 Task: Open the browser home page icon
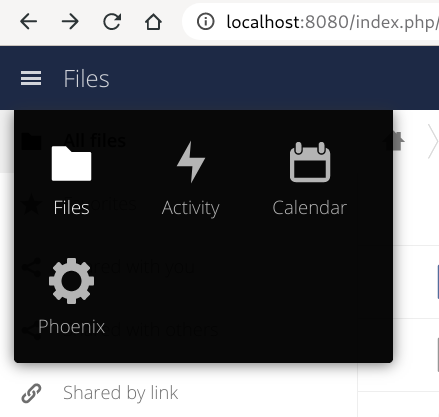point(153,22)
